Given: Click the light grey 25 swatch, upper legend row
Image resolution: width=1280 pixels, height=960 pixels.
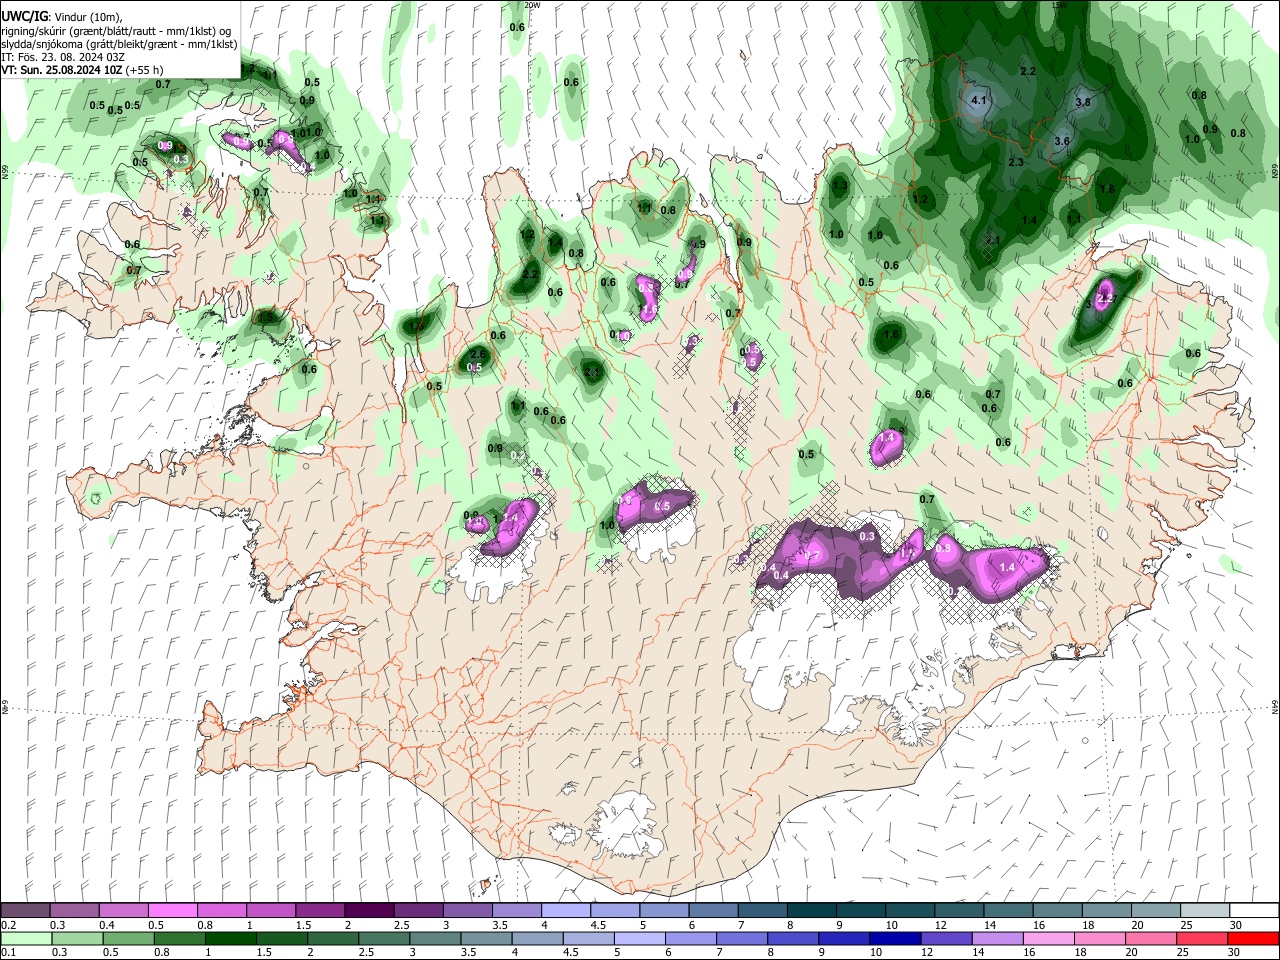Looking at the screenshot, I should (x=1205, y=911).
